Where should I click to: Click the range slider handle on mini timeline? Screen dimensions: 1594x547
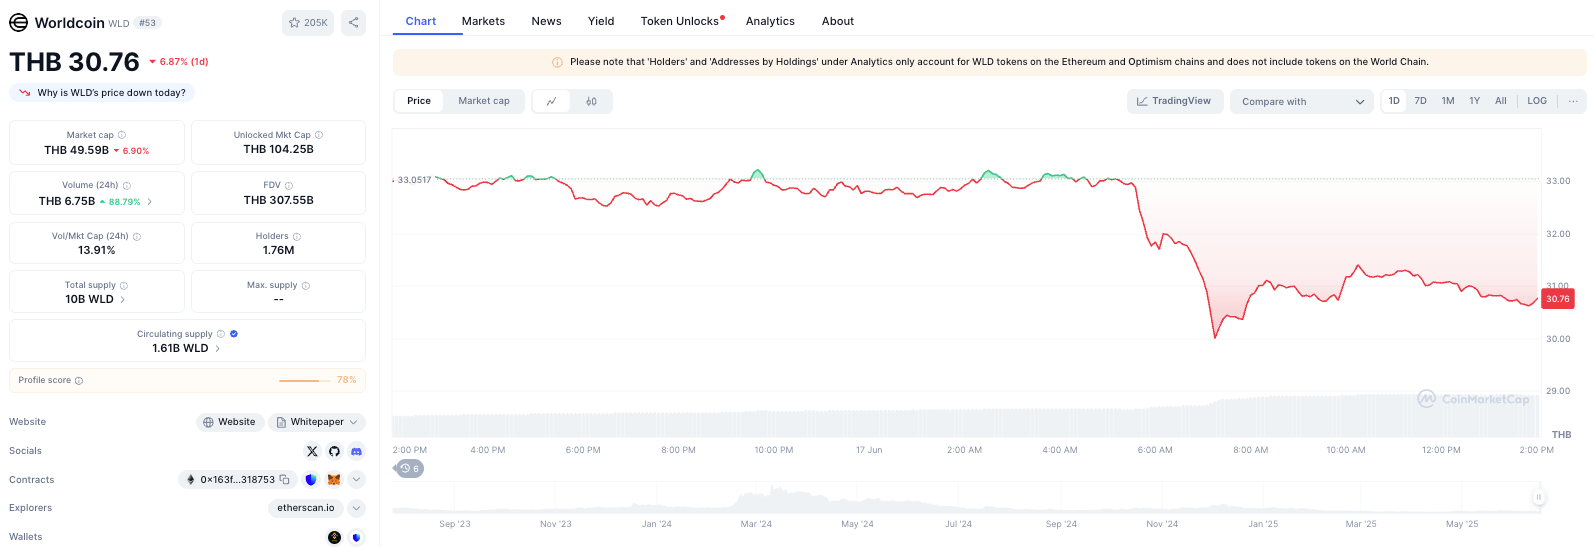coord(1538,497)
